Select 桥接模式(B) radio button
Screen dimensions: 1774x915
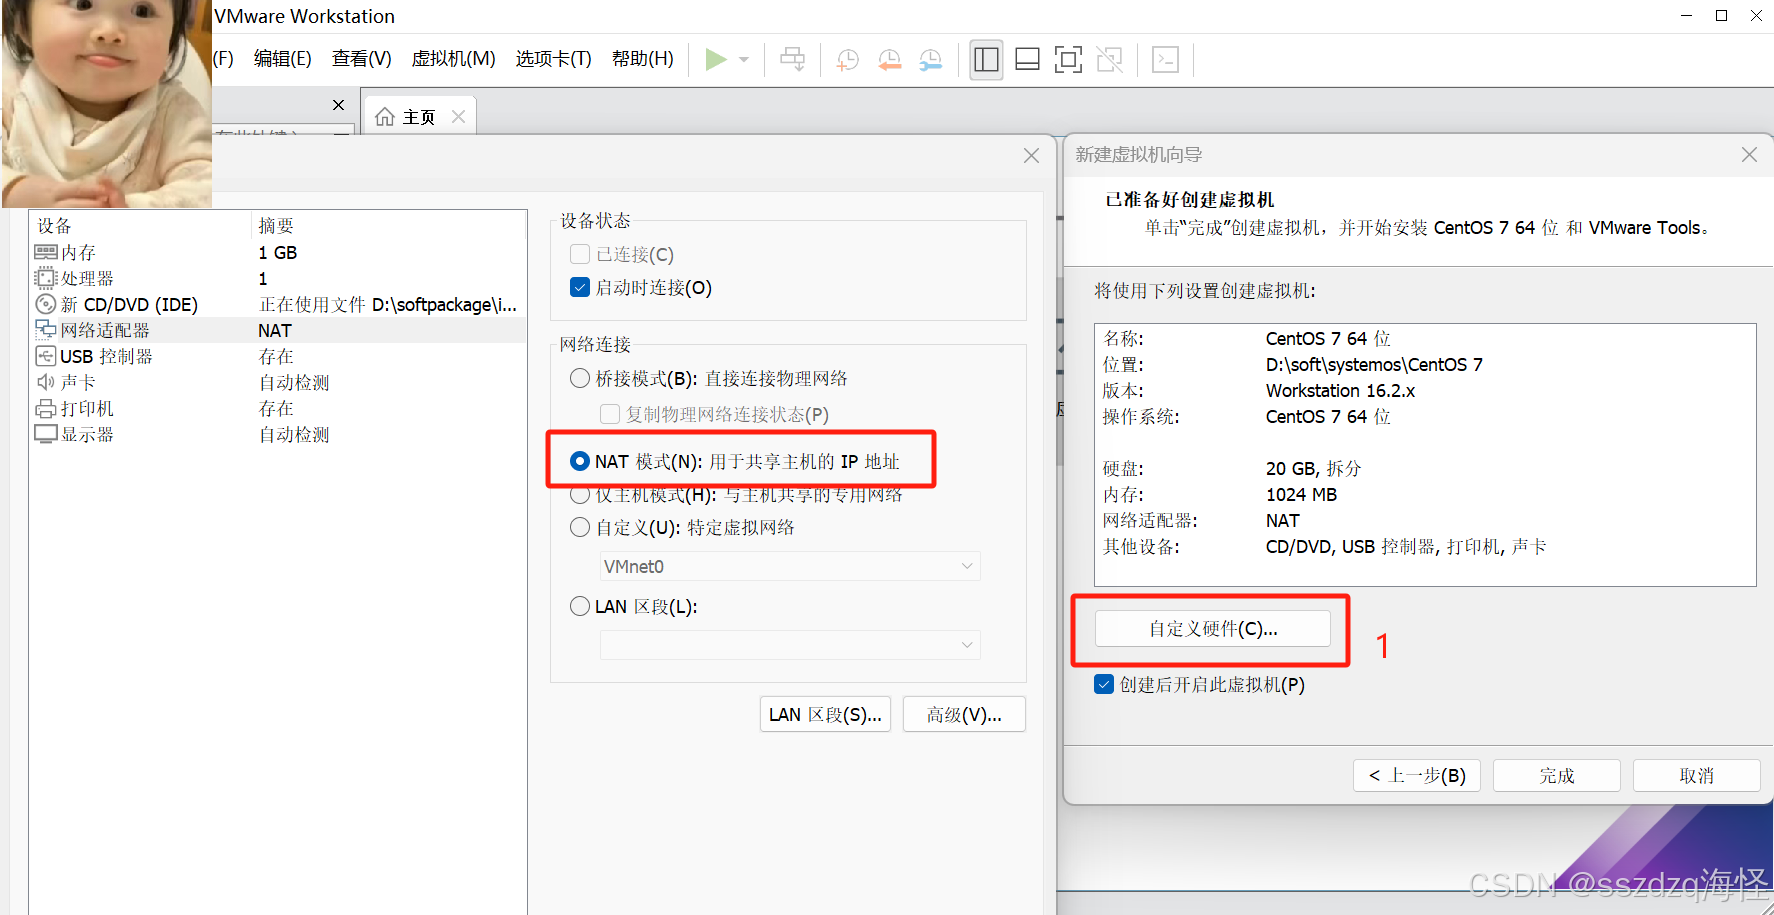pyautogui.click(x=580, y=378)
